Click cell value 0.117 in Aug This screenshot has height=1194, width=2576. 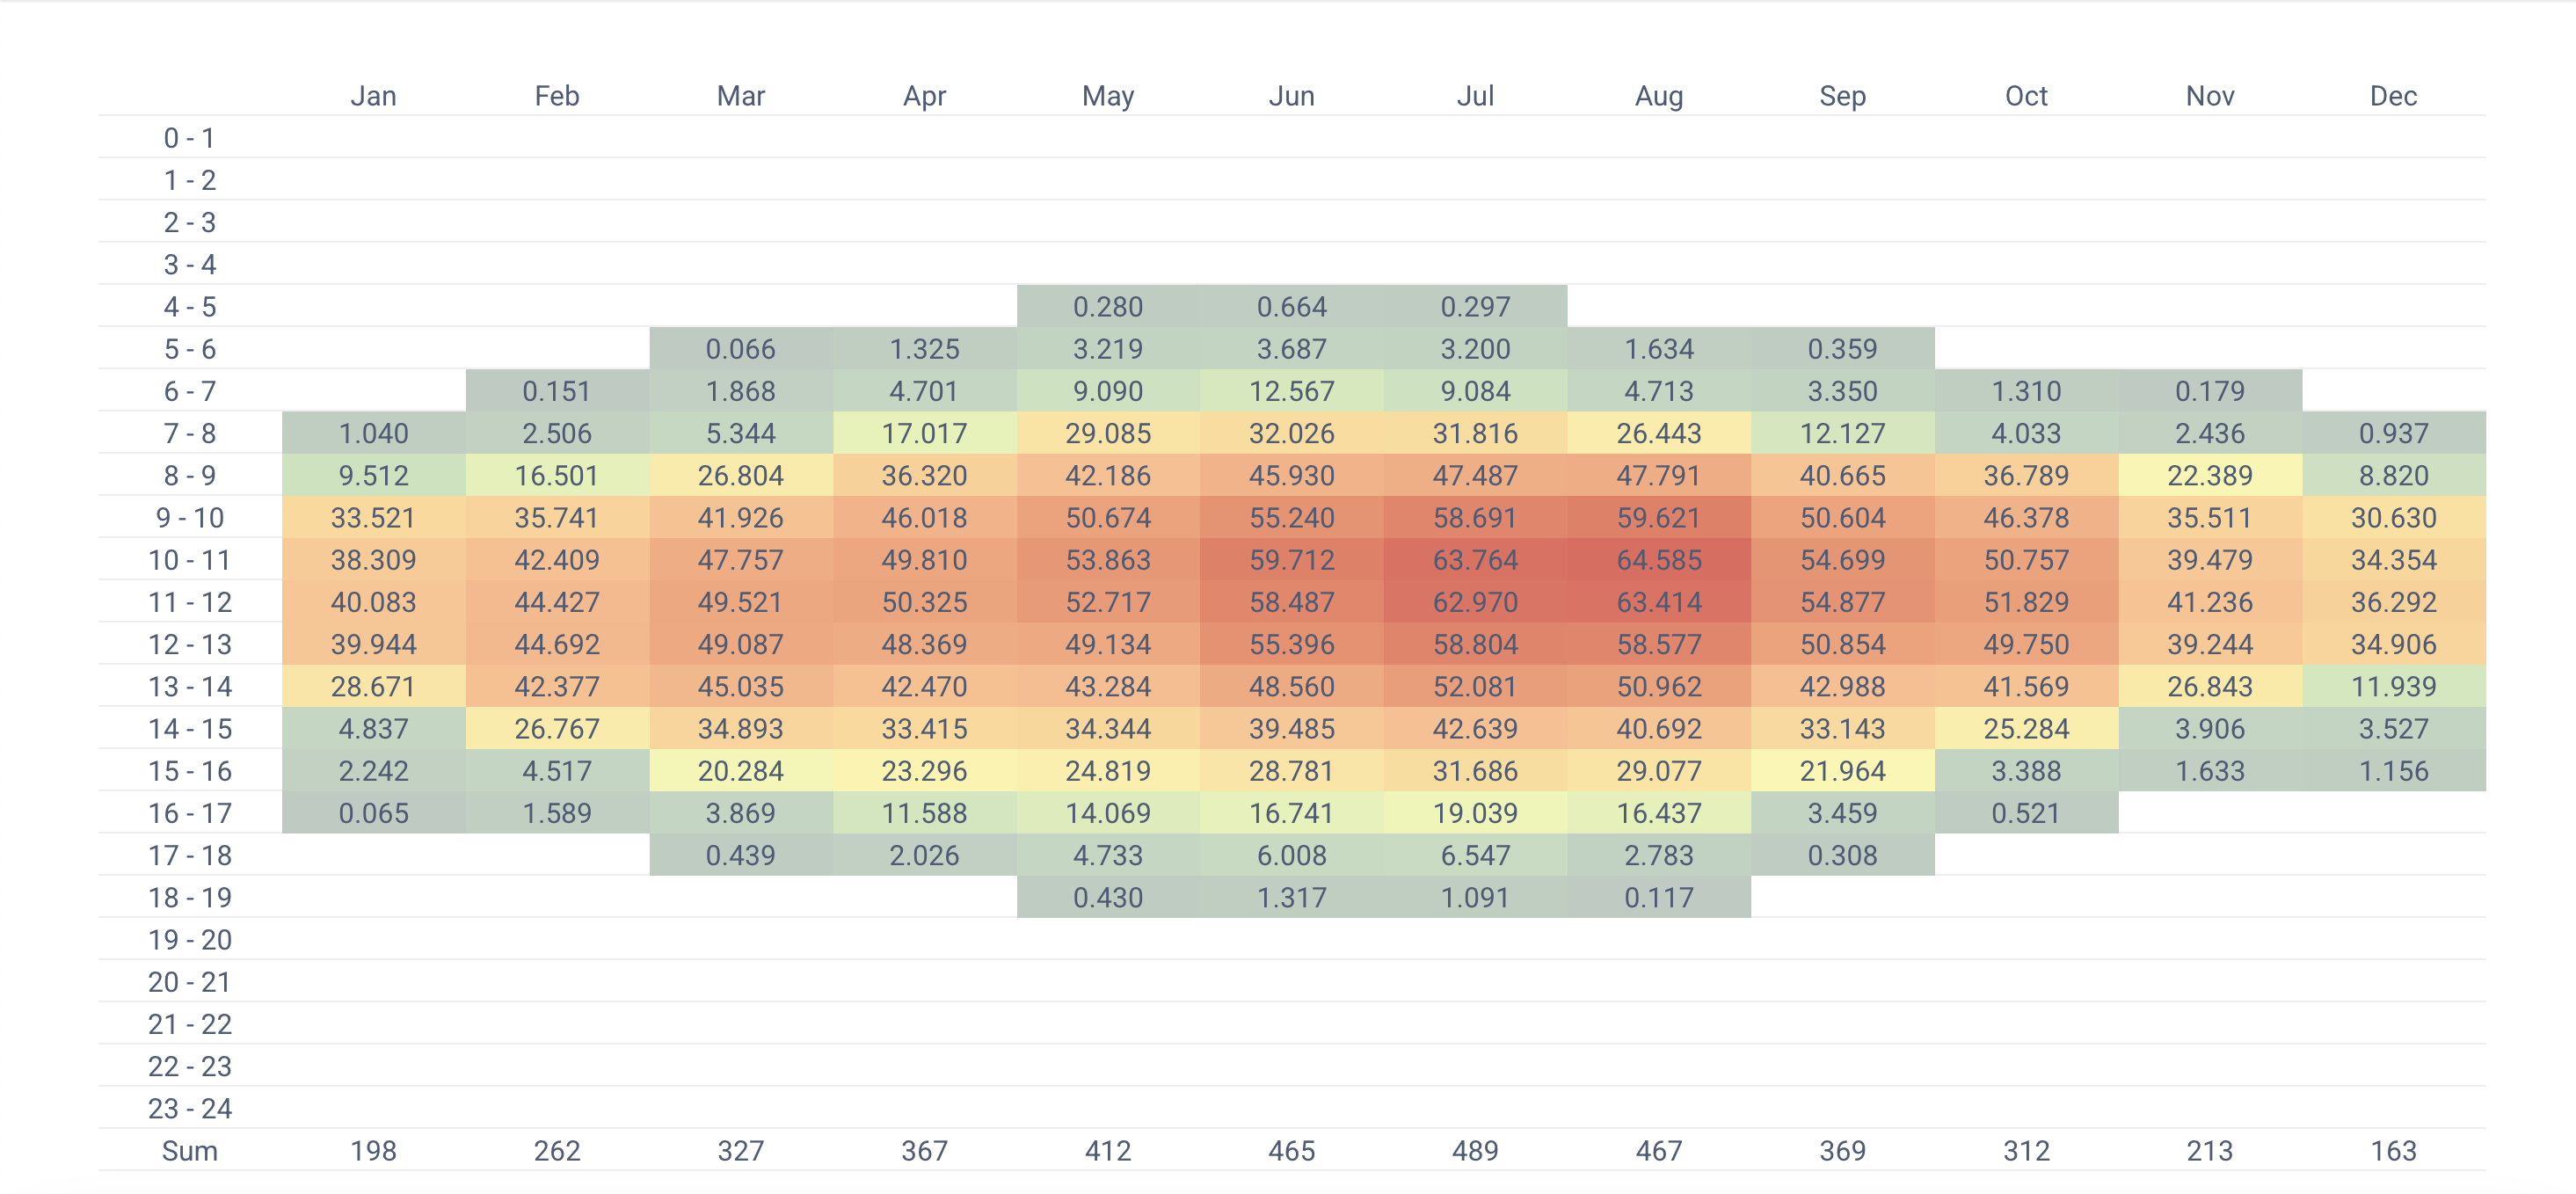tap(1659, 898)
